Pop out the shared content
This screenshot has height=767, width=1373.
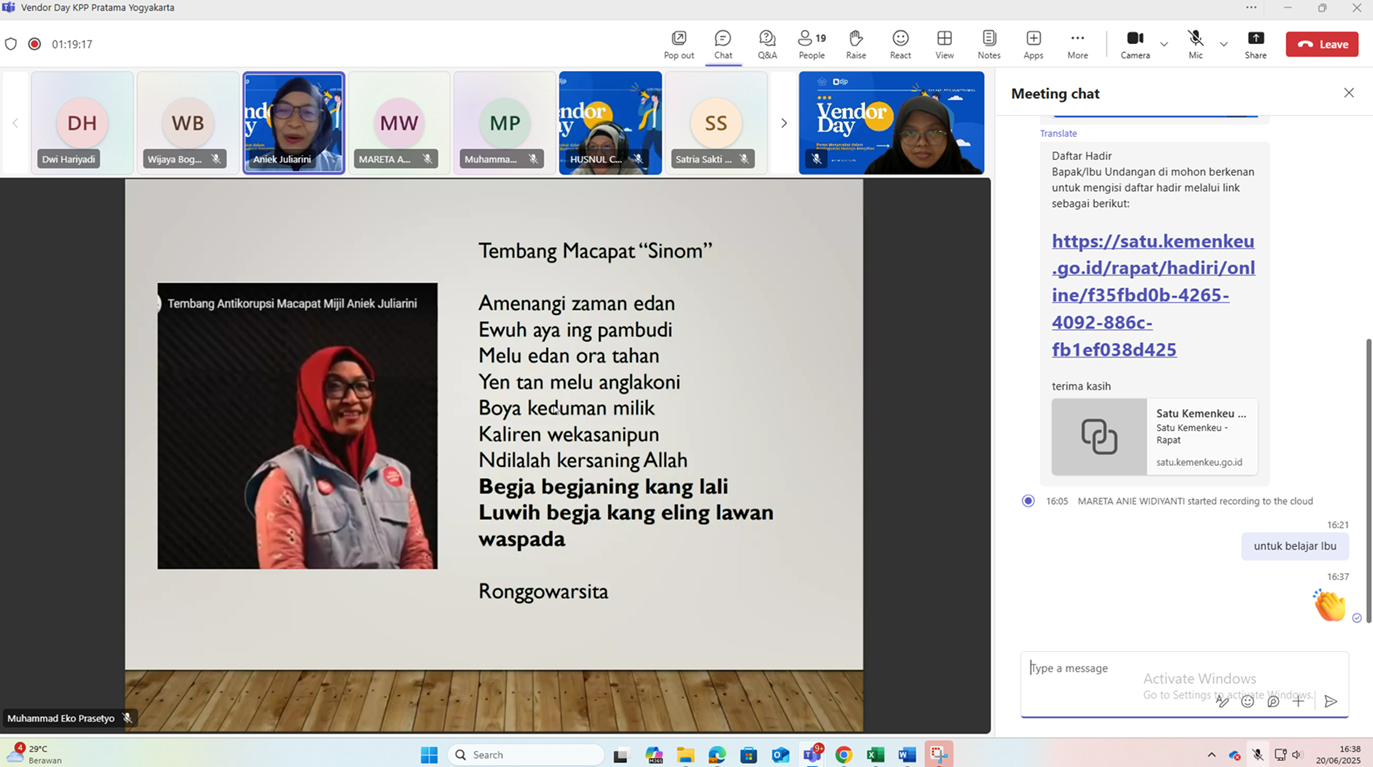pyautogui.click(x=678, y=43)
